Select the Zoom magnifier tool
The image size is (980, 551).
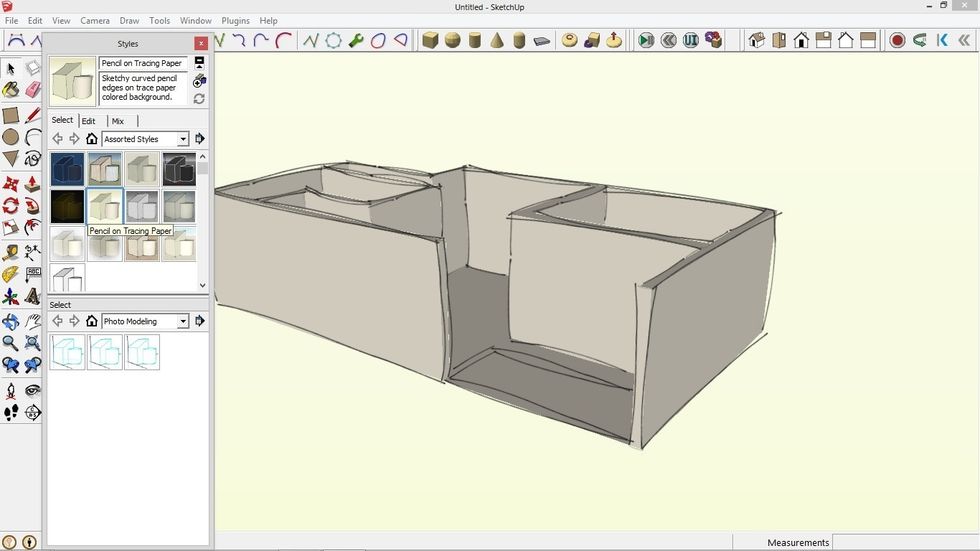[x=10, y=344]
